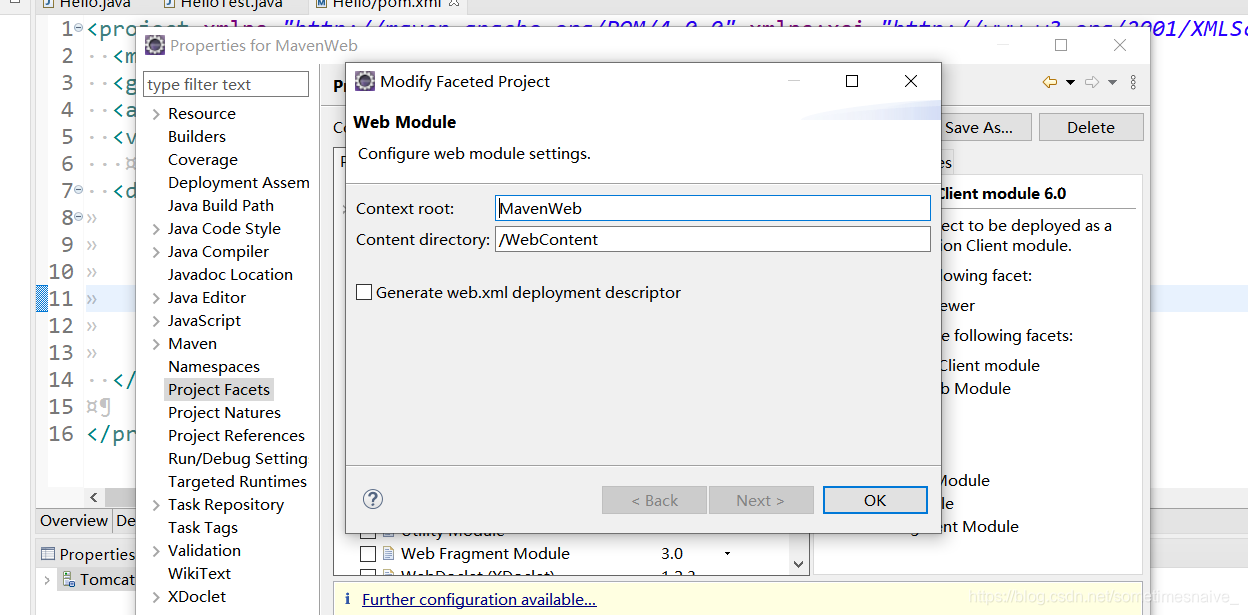Click the Web Fragment Module facet icon

388,553
